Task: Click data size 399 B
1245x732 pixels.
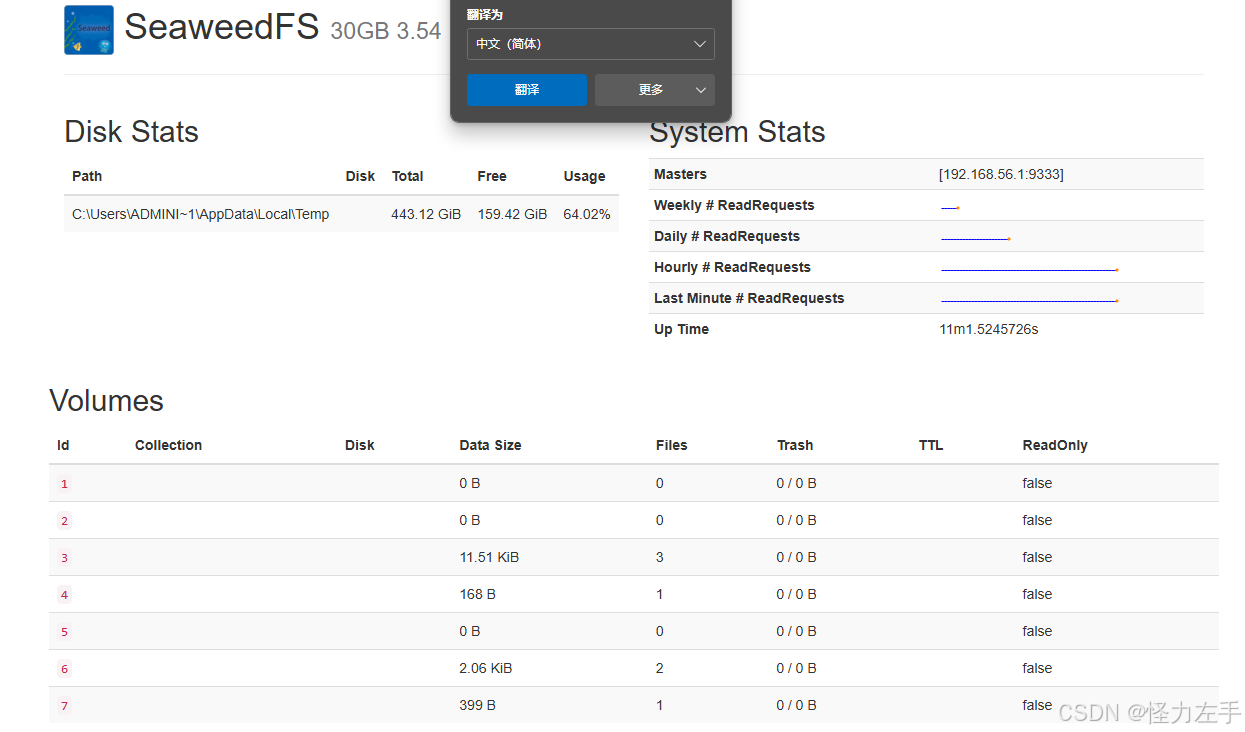Action: [478, 705]
